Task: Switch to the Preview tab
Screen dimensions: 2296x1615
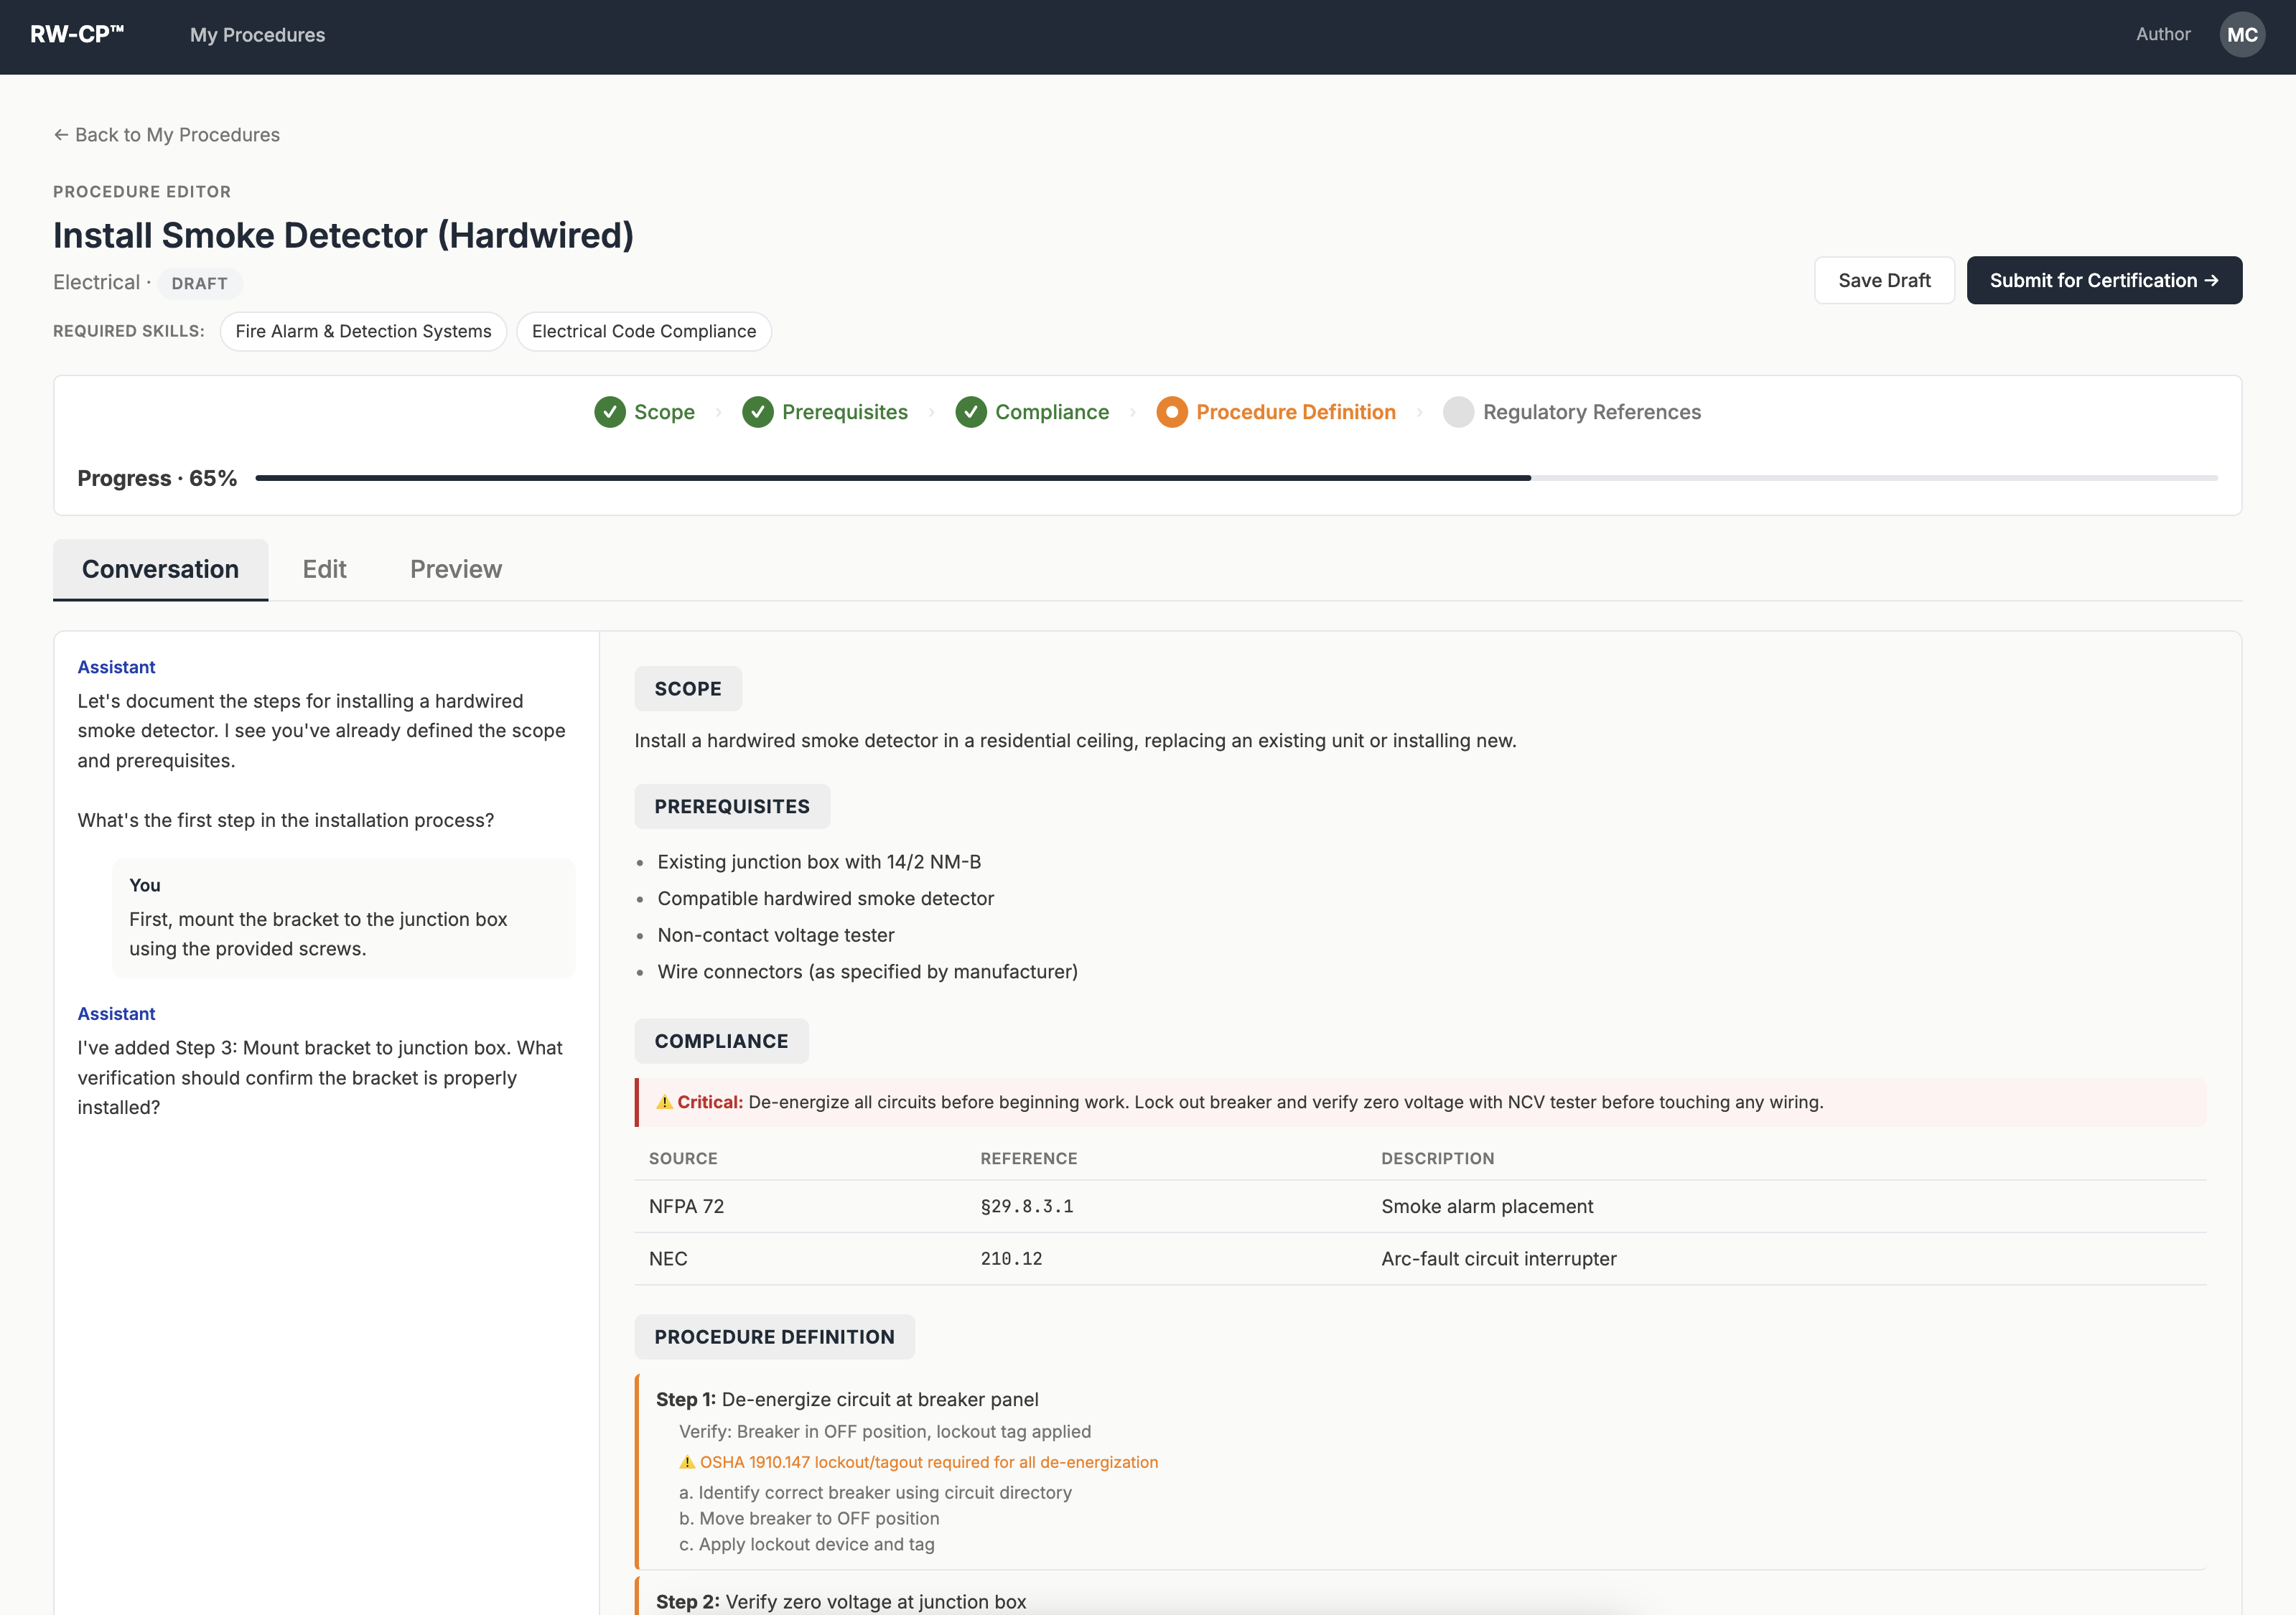Action: pos(455,569)
